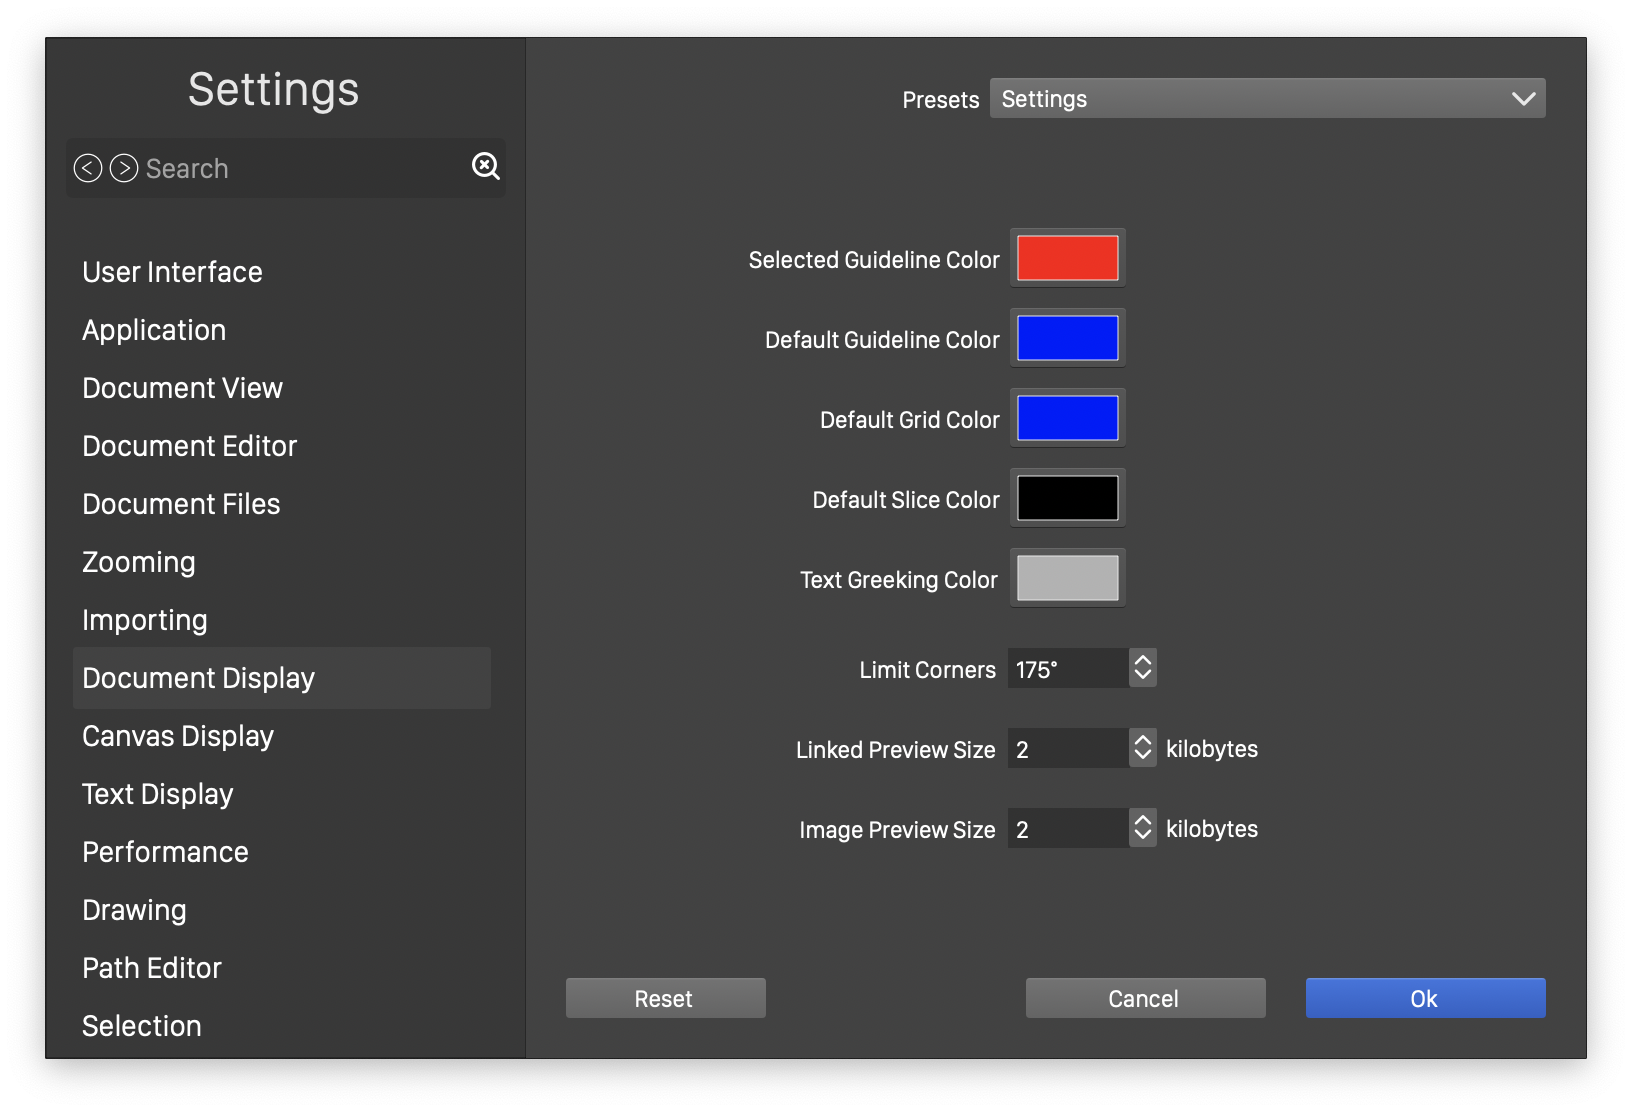Adjust the Image Preview Size stepper
Image resolution: width=1632 pixels, height=1112 pixels.
(1143, 828)
